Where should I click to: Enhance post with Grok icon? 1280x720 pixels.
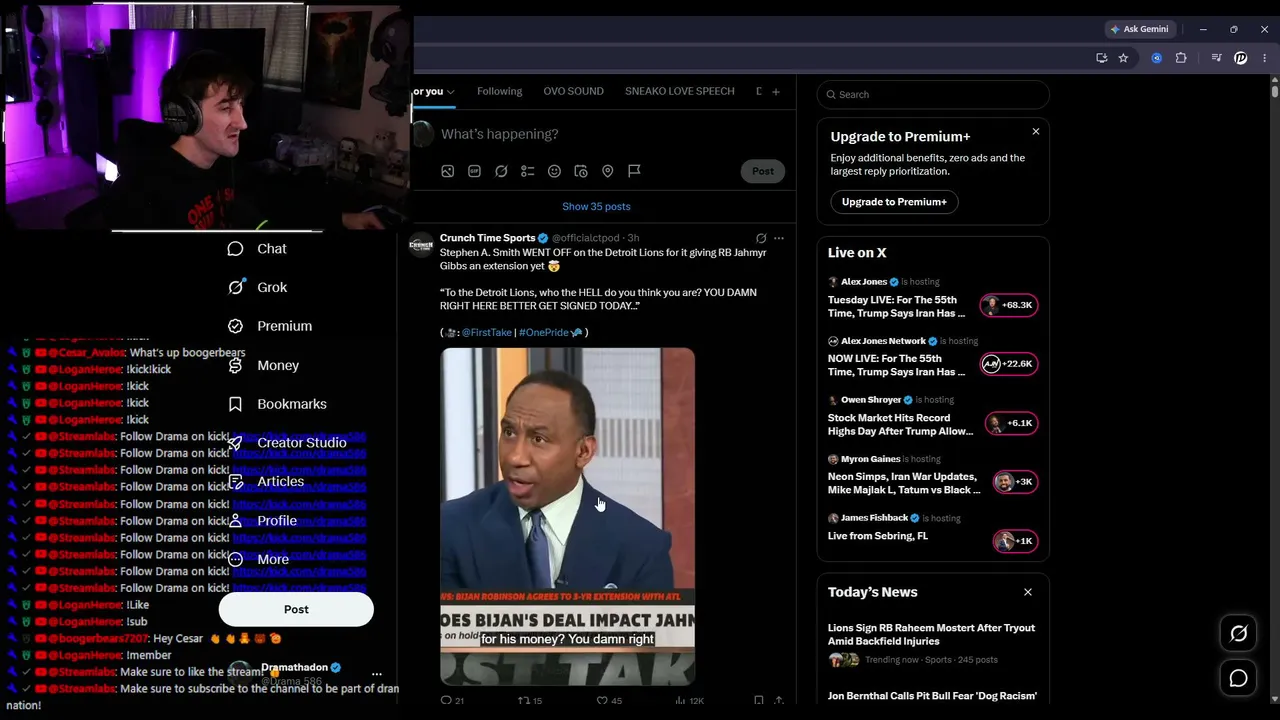tap(501, 172)
